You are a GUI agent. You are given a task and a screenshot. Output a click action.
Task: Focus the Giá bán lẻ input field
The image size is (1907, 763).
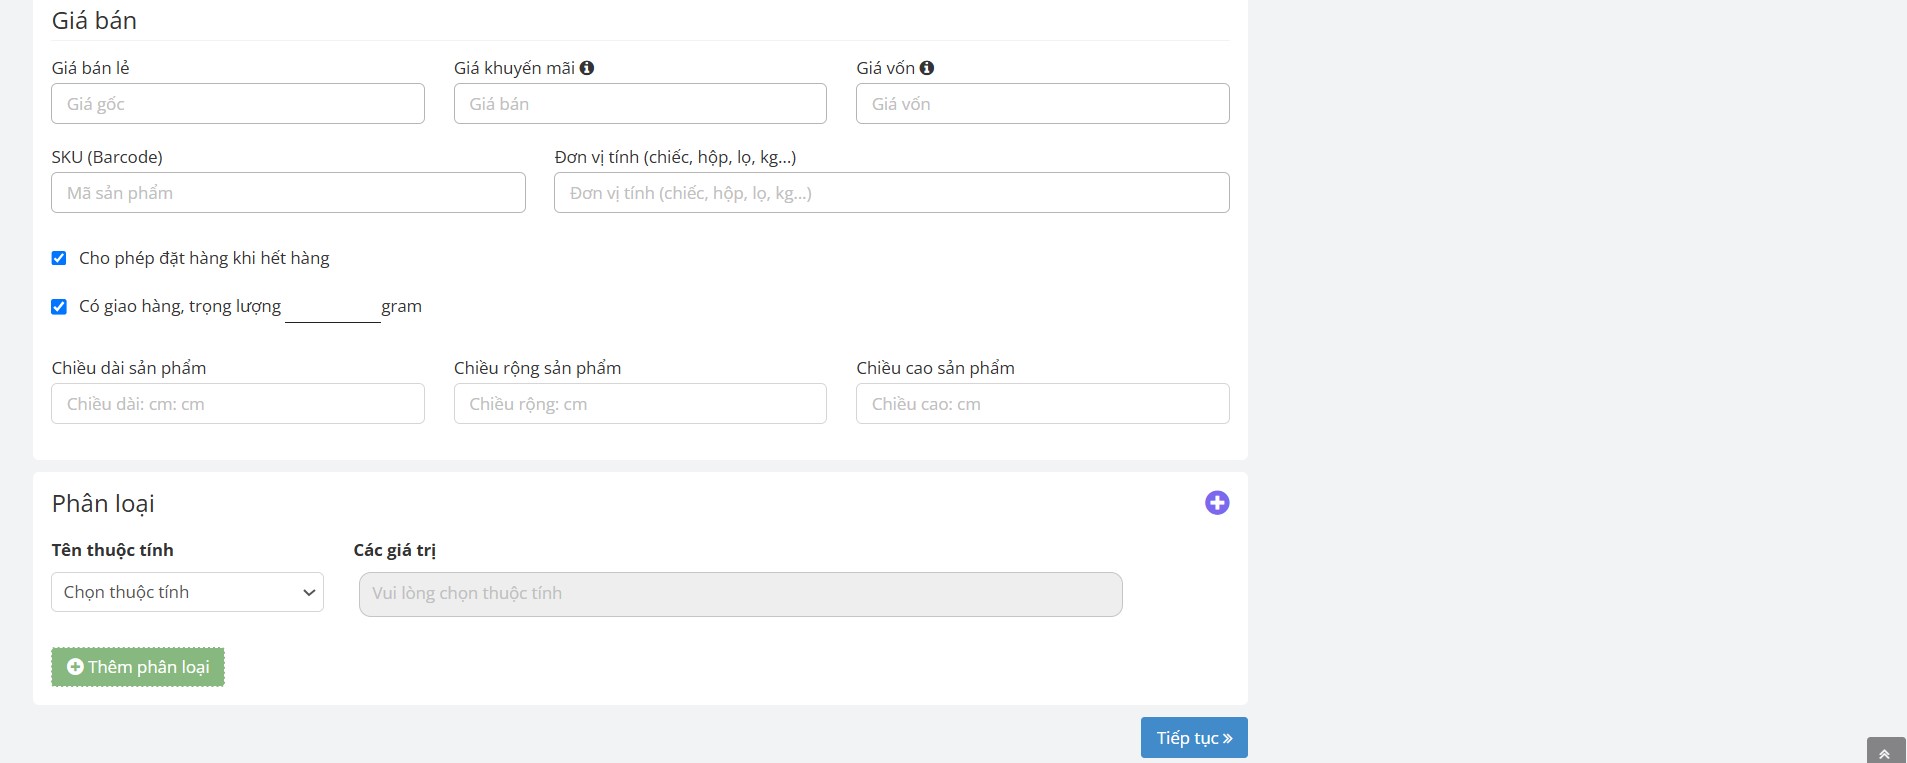238,104
